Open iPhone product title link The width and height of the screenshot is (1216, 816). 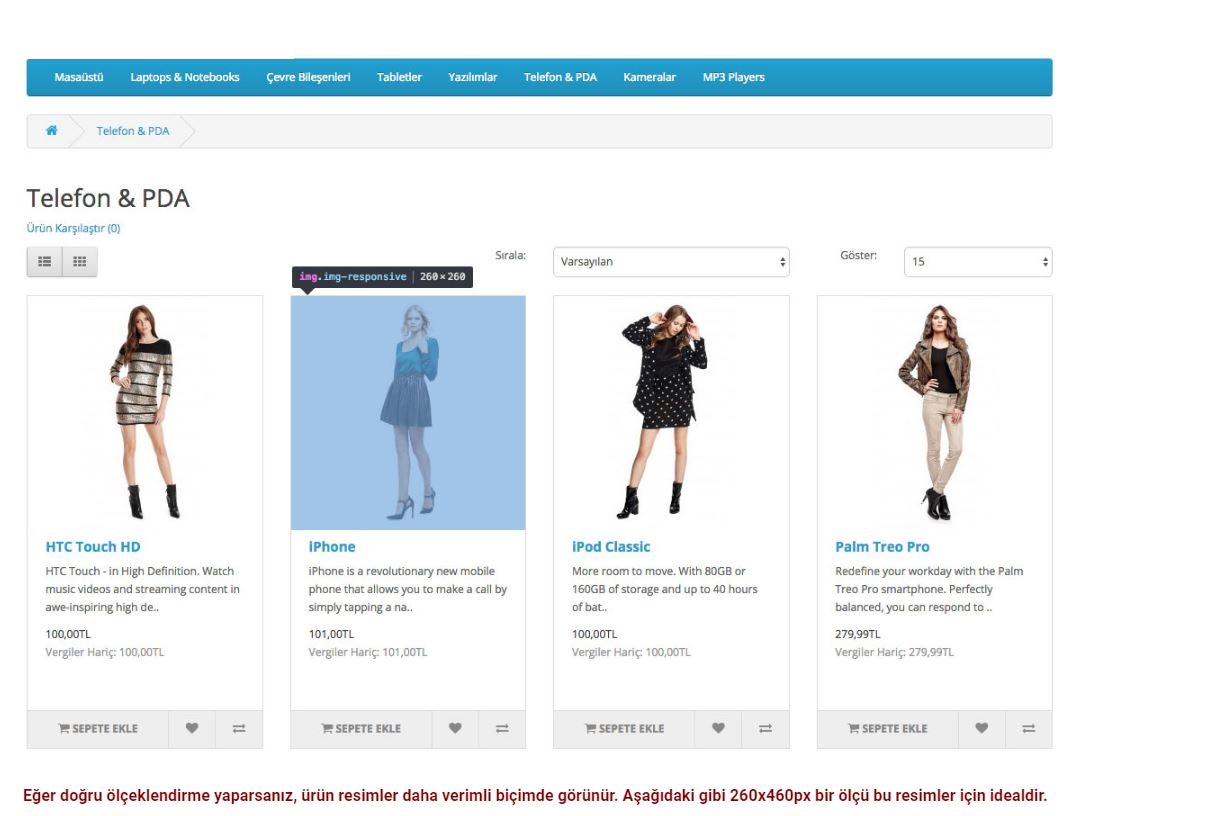(x=332, y=547)
